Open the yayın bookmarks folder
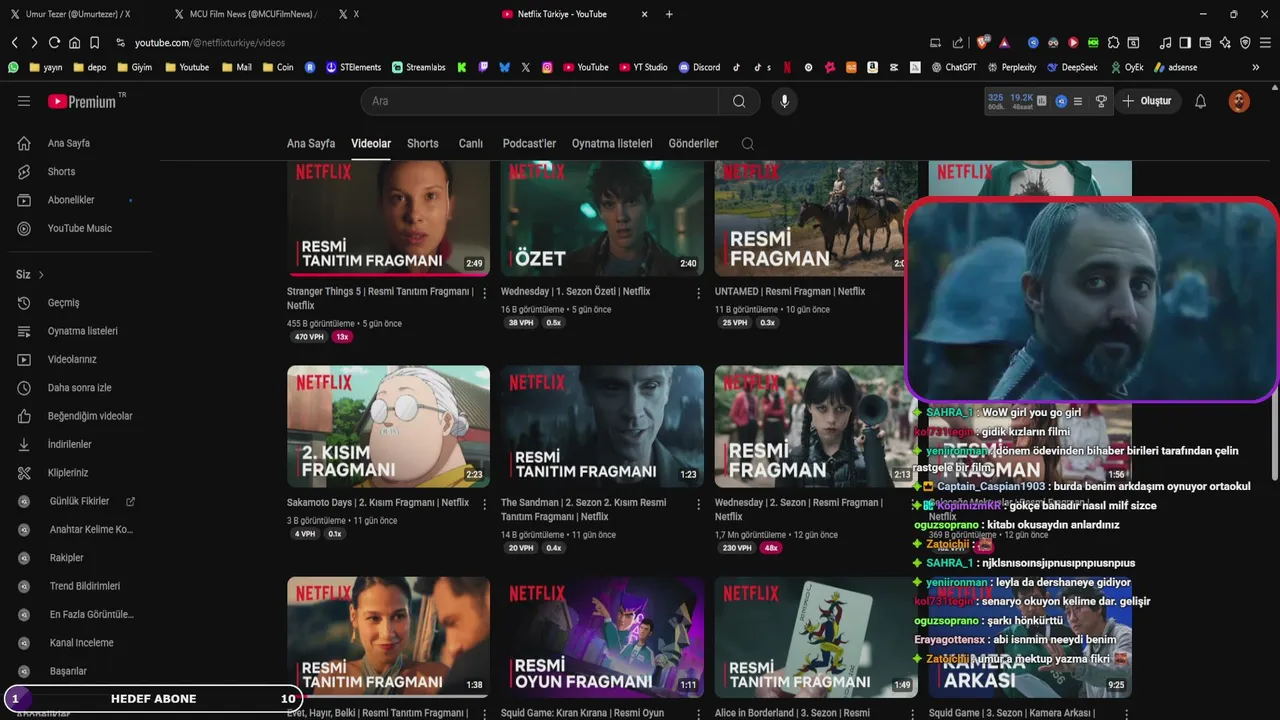1280x720 pixels. (47, 67)
